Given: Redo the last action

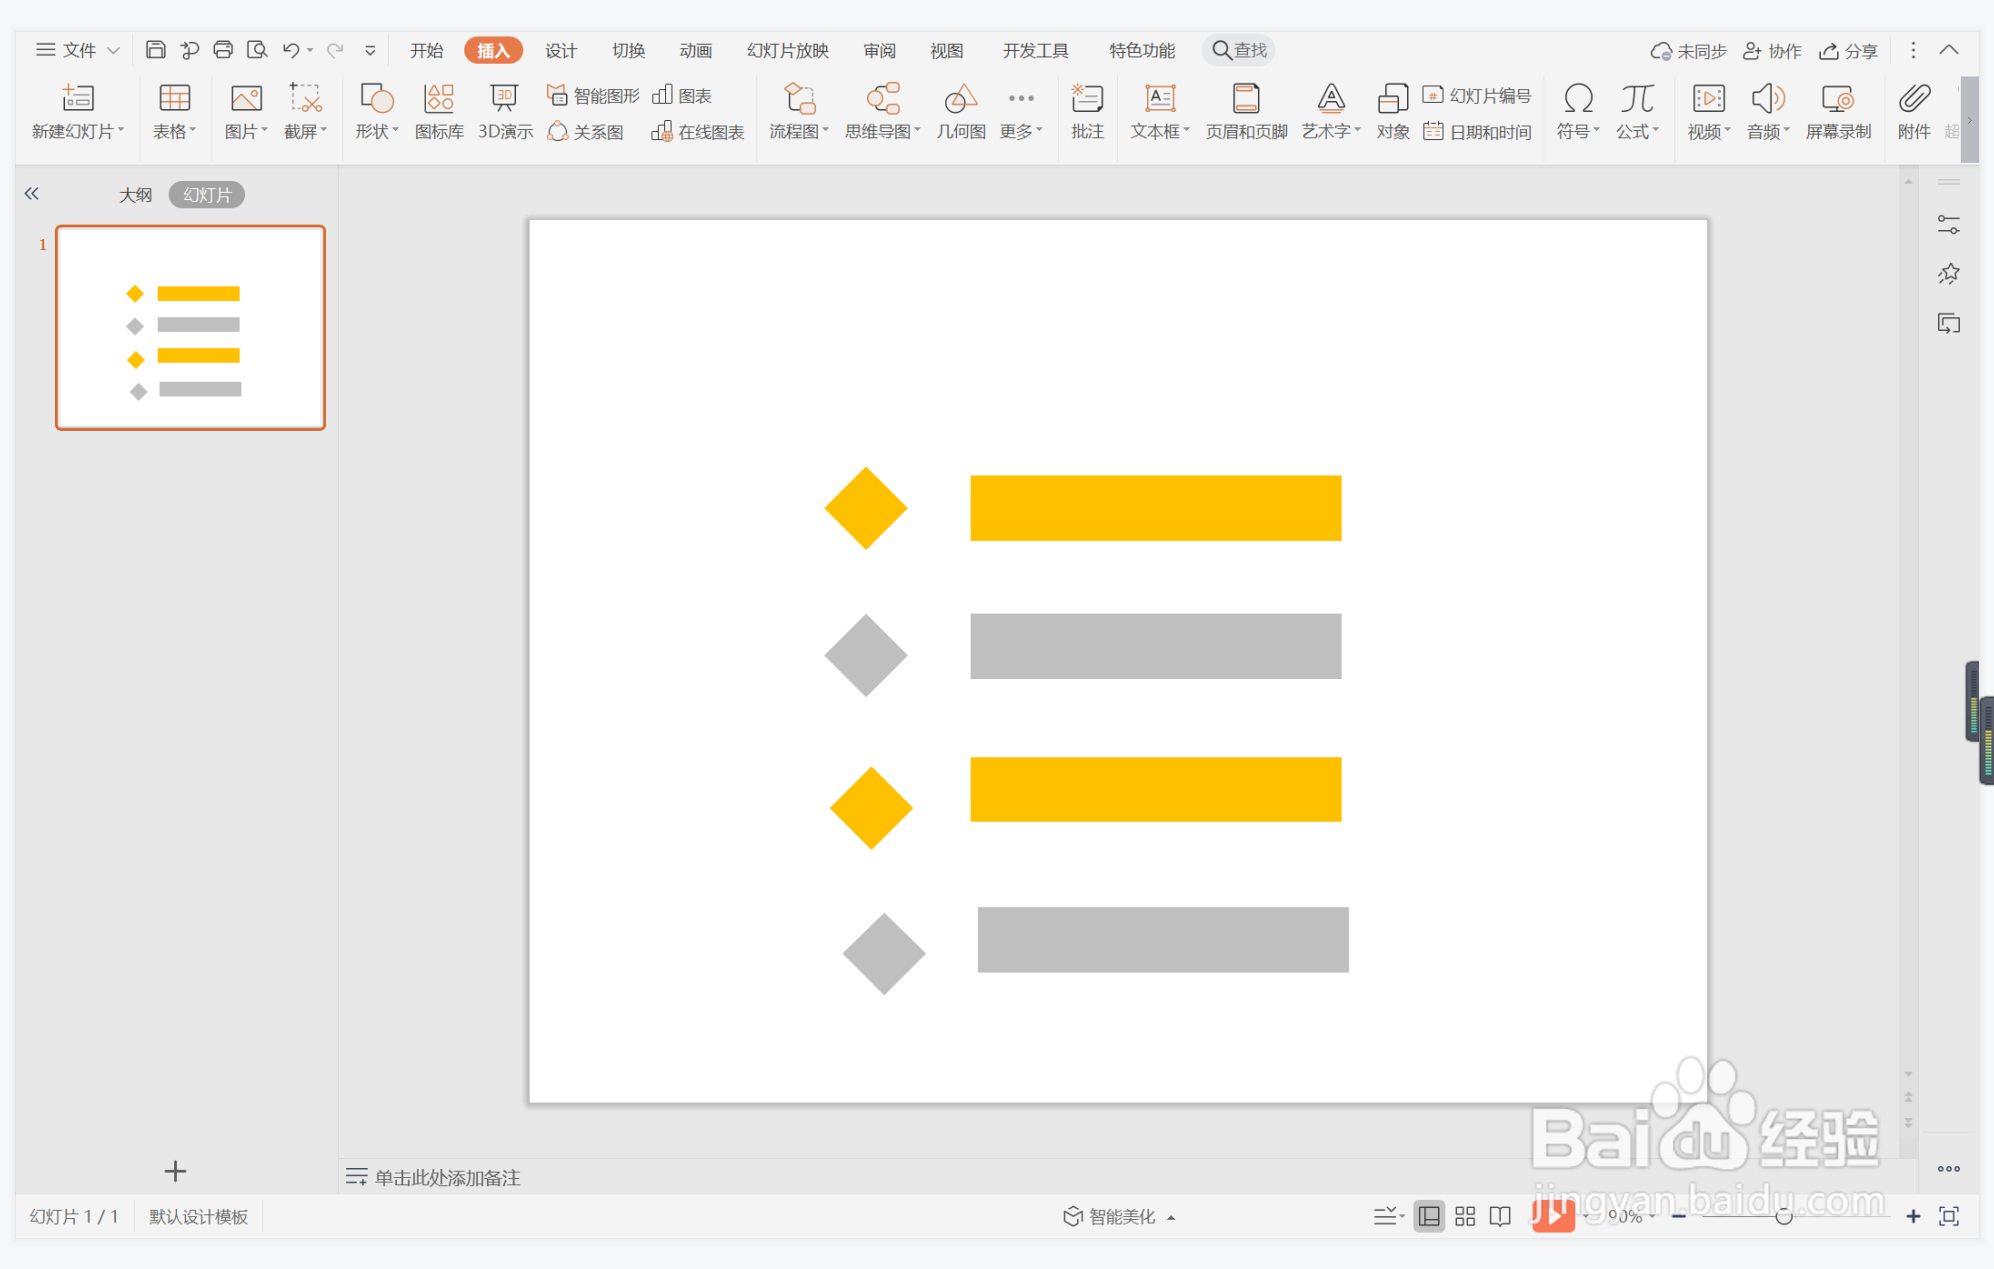Looking at the screenshot, I should (335, 50).
